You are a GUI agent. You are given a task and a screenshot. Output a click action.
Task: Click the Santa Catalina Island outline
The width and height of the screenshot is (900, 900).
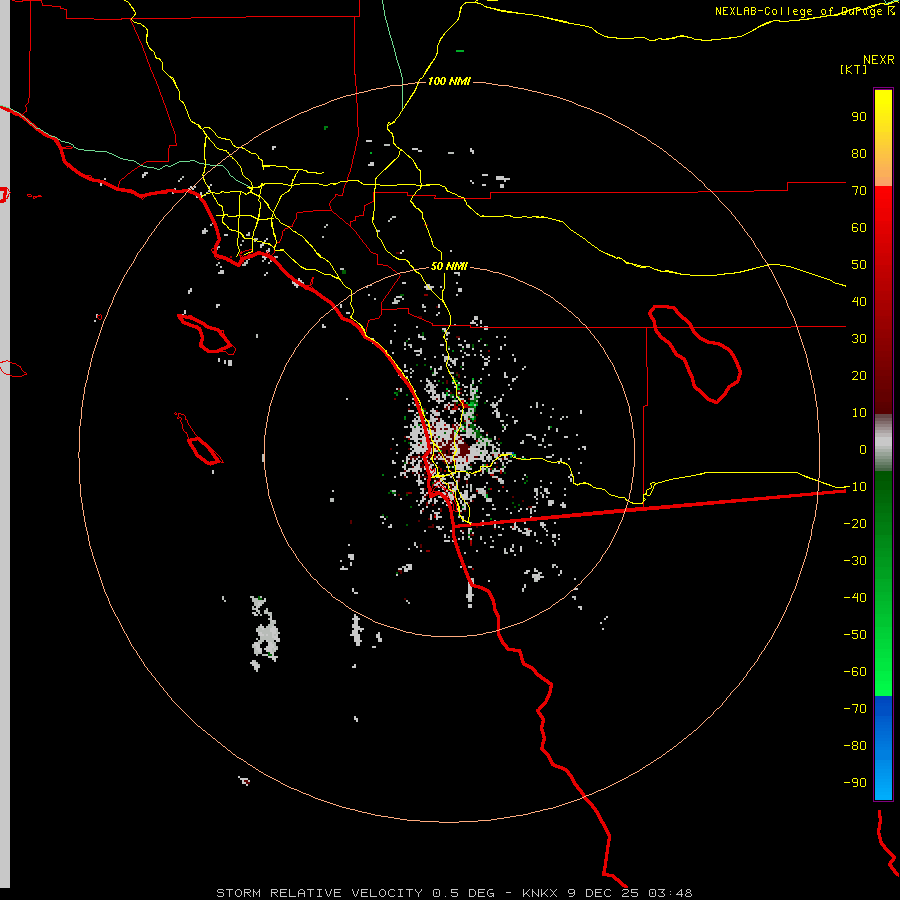tap(207, 334)
